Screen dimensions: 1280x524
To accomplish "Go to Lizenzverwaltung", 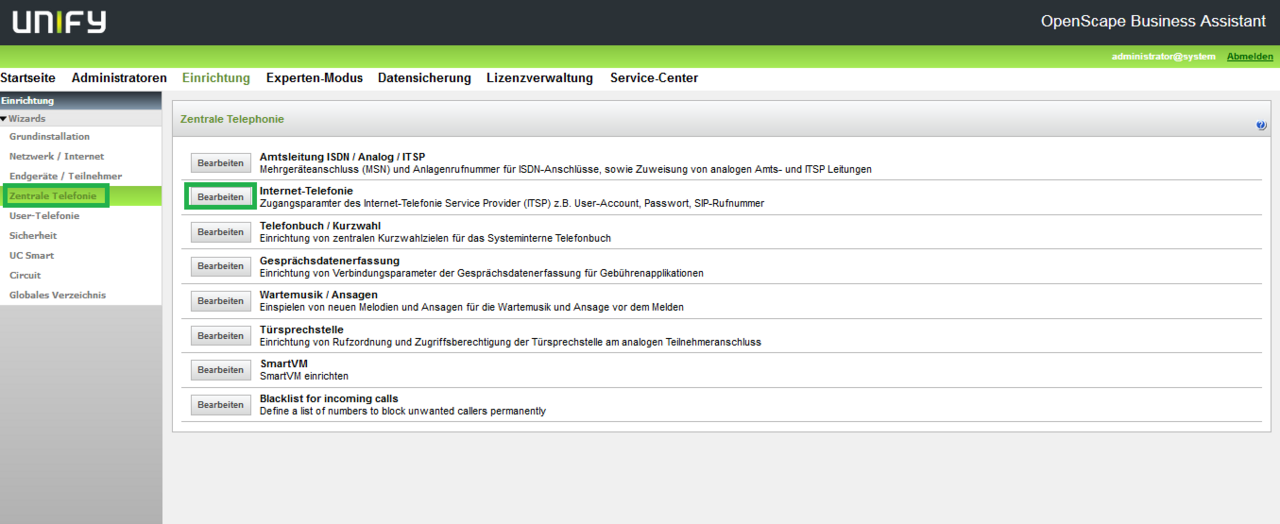I will (x=539, y=78).
